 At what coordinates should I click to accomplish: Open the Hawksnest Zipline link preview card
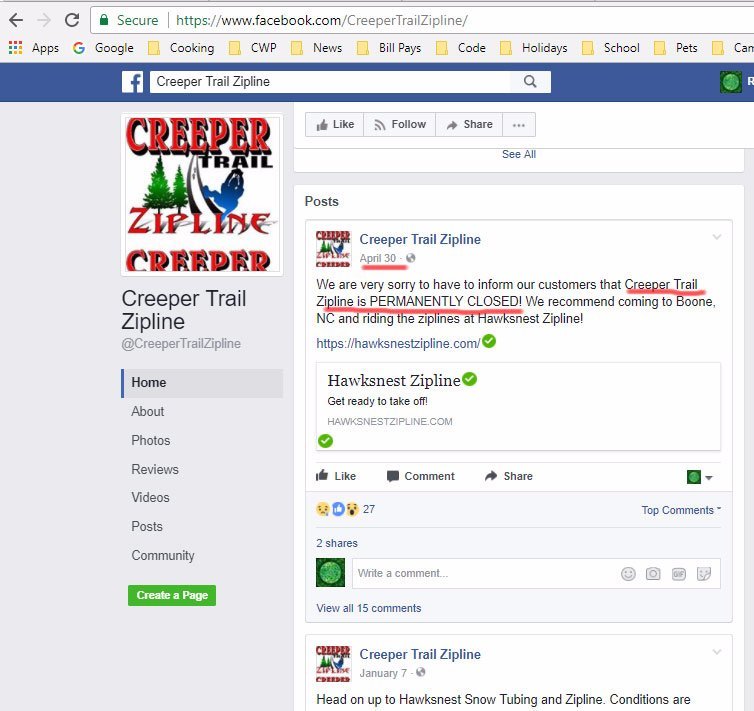(x=518, y=406)
